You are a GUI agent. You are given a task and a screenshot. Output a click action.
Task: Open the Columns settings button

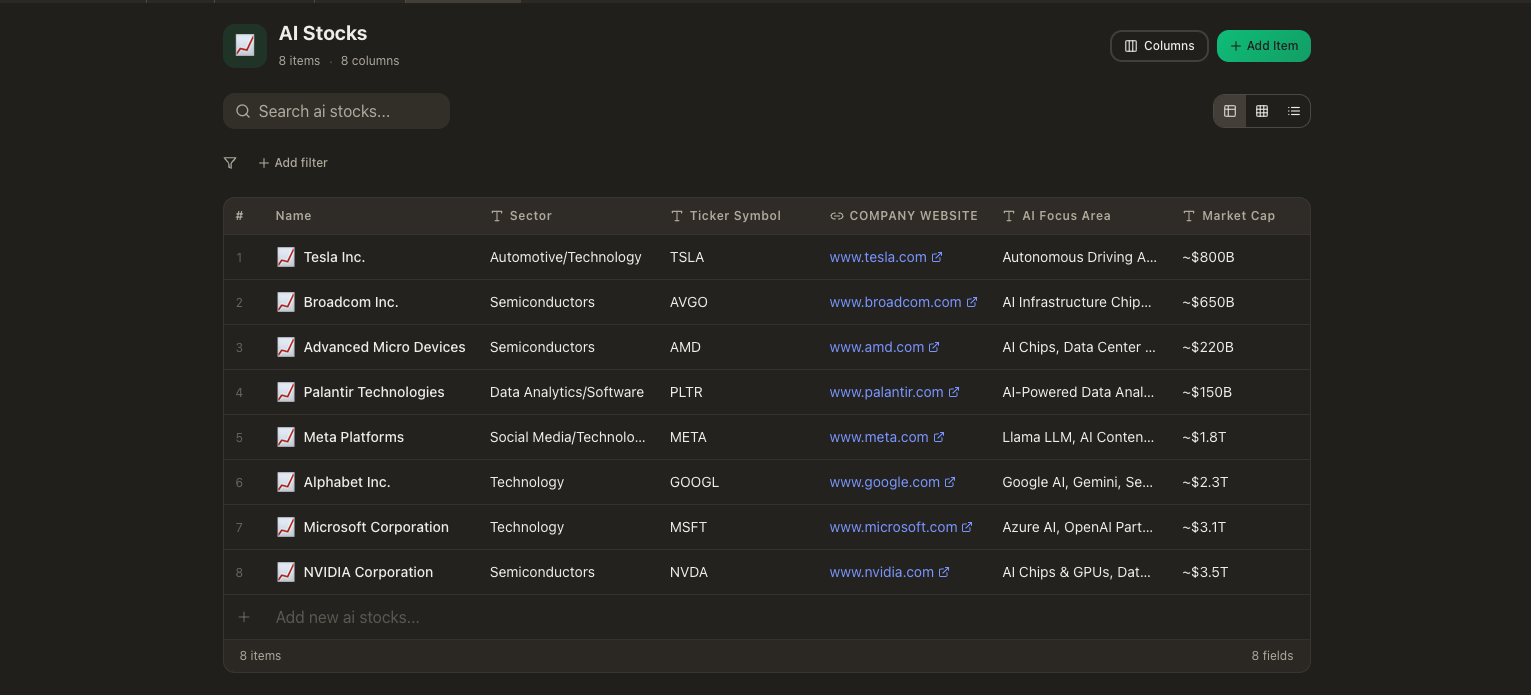[1159, 46]
